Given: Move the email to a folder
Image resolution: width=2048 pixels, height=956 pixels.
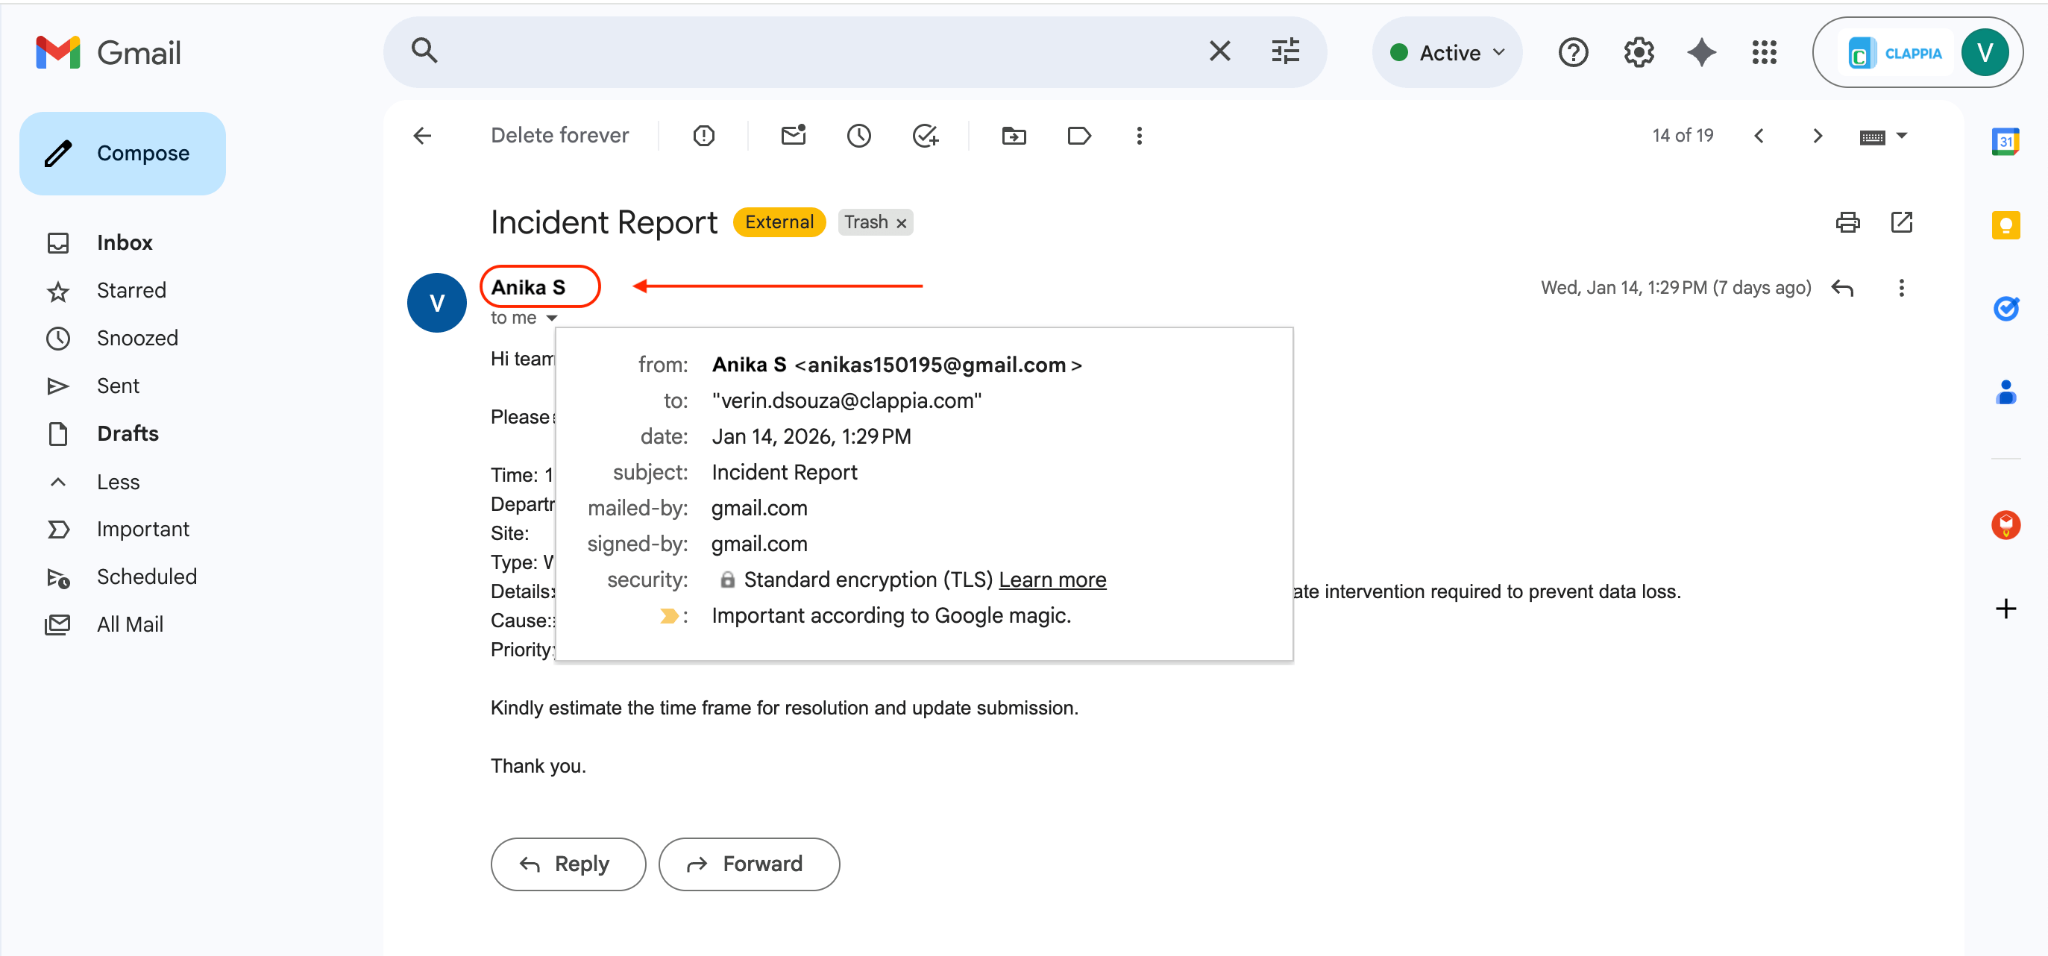Looking at the screenshot, I should 1013,135.
